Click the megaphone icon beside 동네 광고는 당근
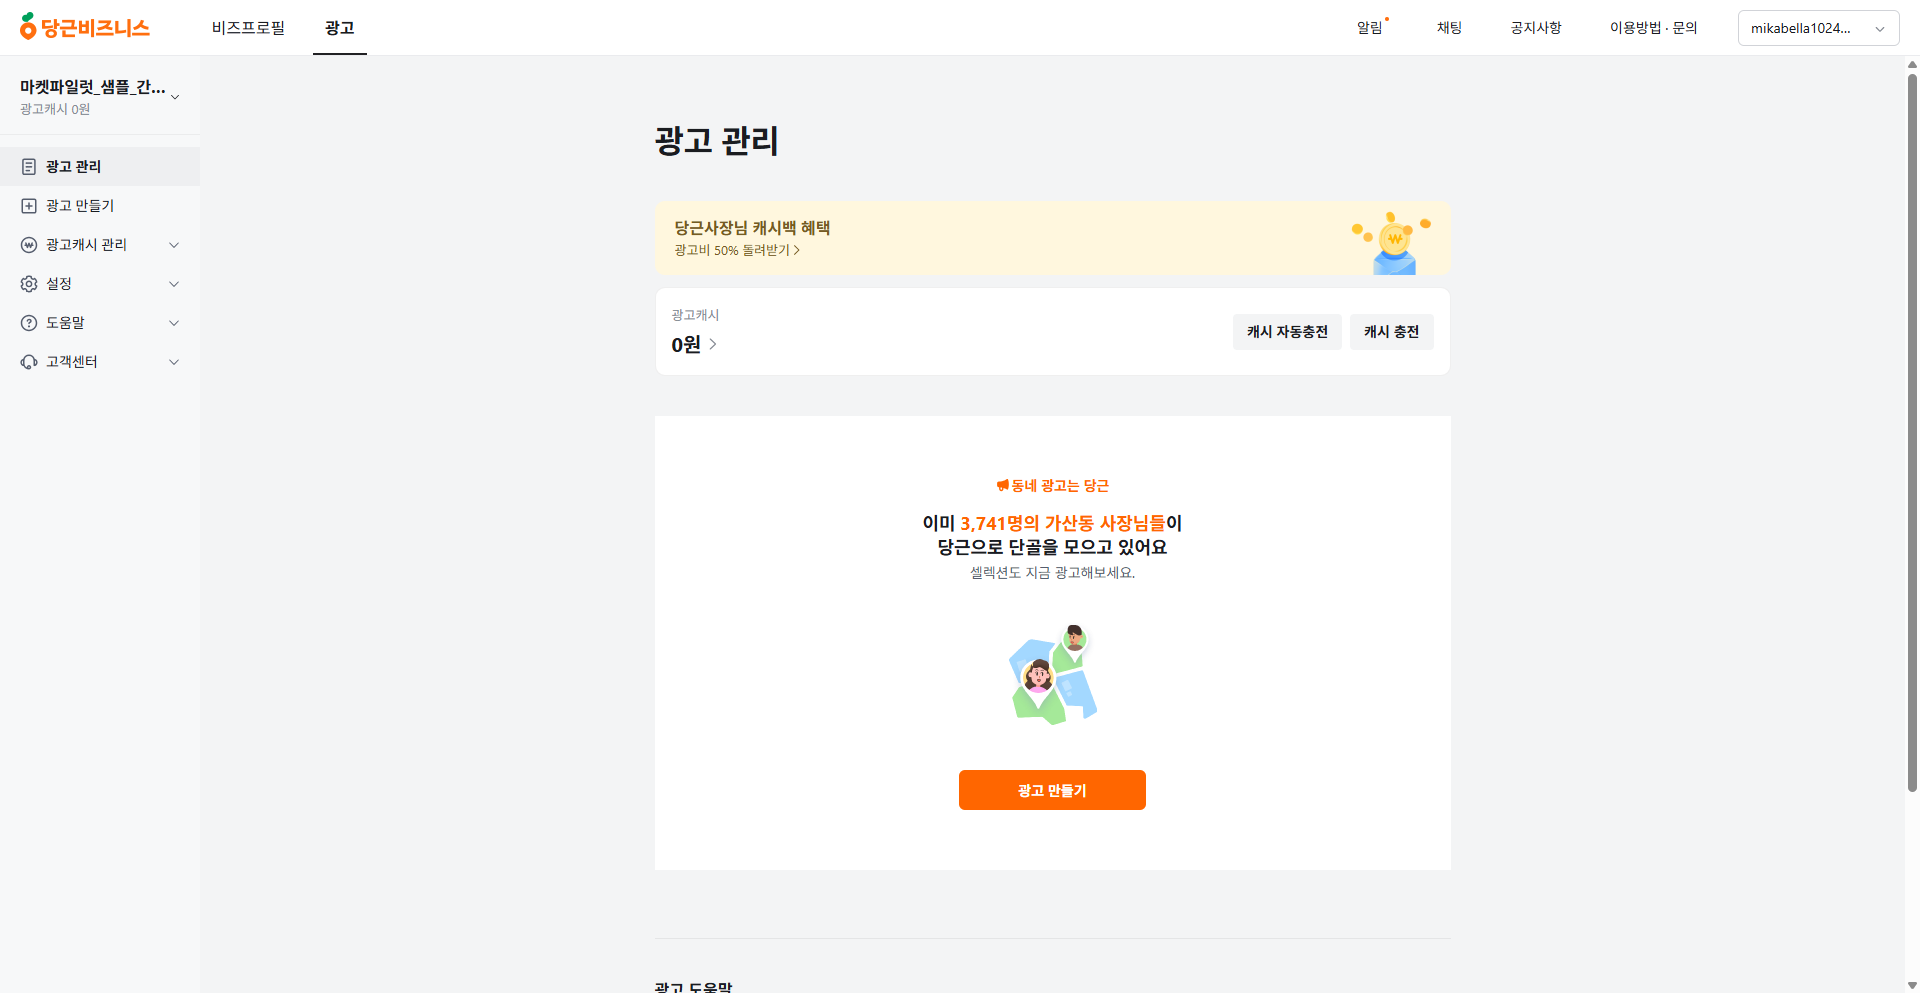 pyautogui.click(x=1003, y=486)
